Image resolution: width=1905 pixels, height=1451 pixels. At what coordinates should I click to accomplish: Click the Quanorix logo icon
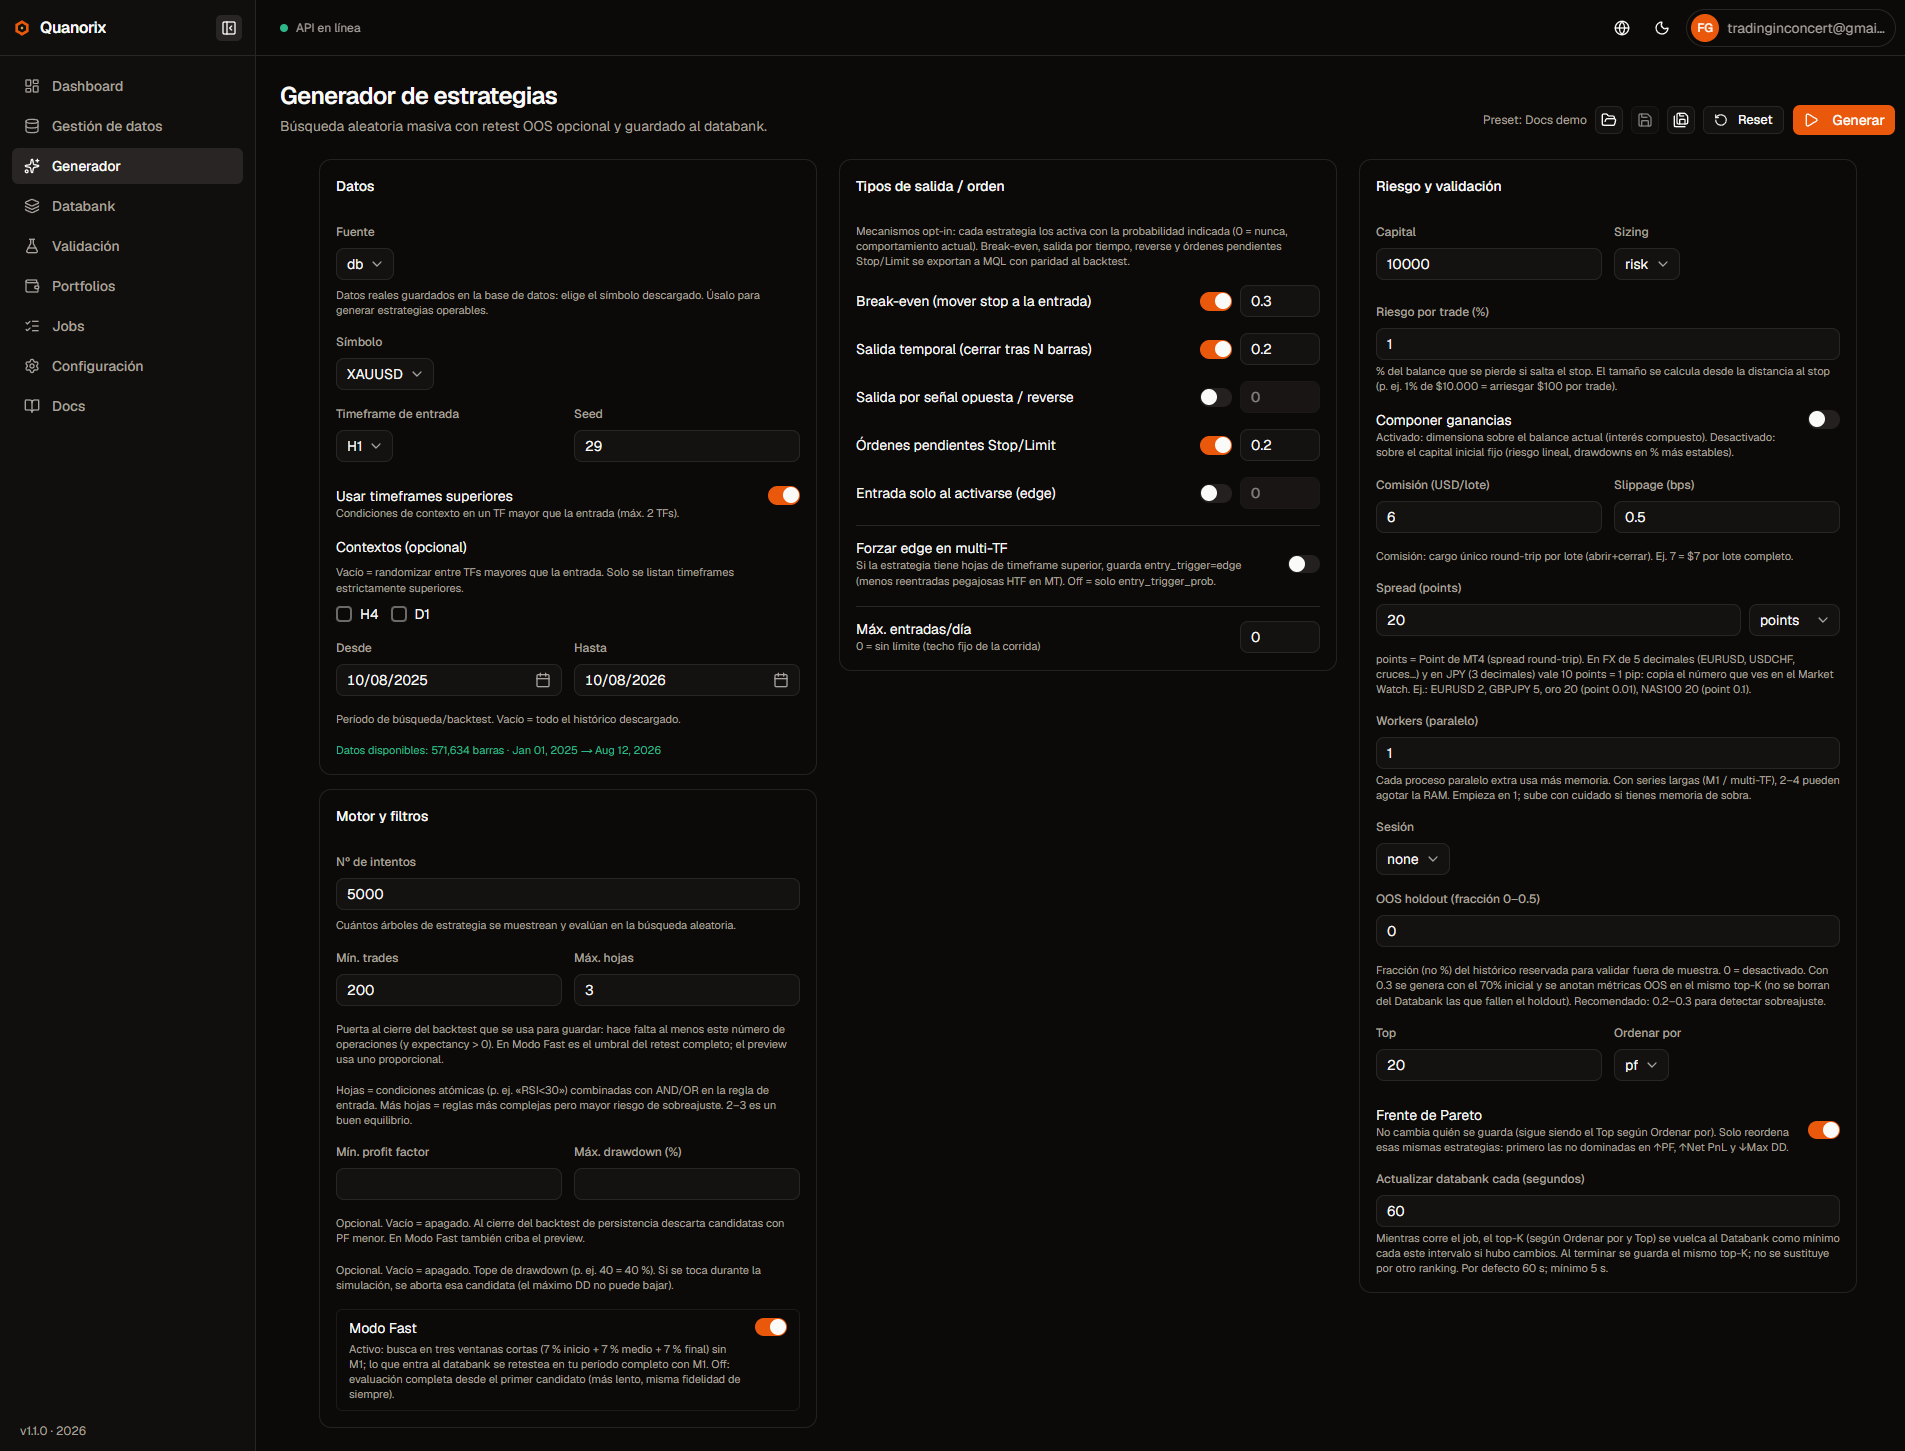pyautogui.click(x=22, y=28)
